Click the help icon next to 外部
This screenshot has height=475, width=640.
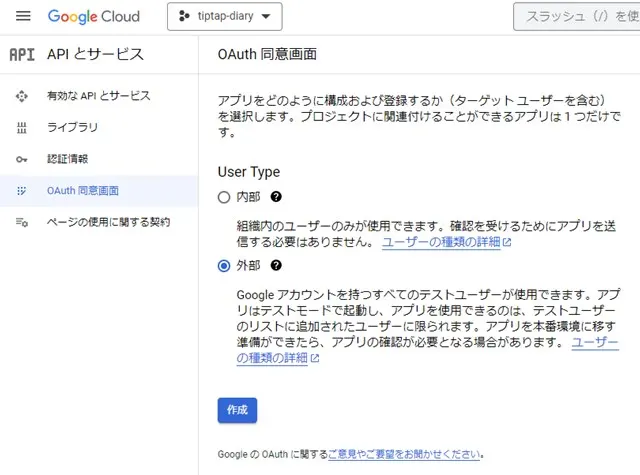point(276,266)
